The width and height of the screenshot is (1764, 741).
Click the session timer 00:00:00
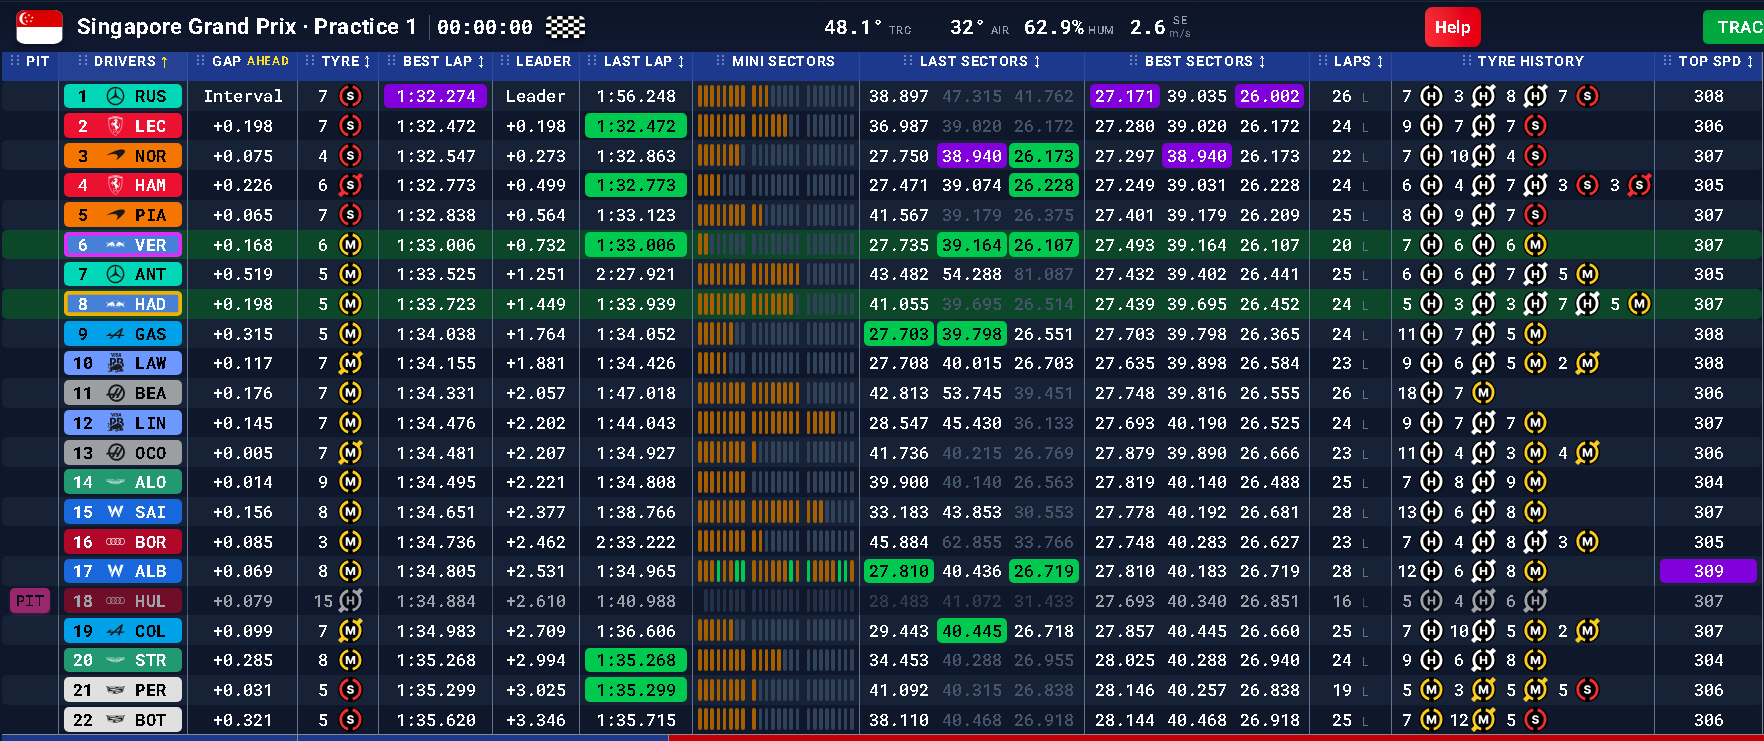coord(485,27)
